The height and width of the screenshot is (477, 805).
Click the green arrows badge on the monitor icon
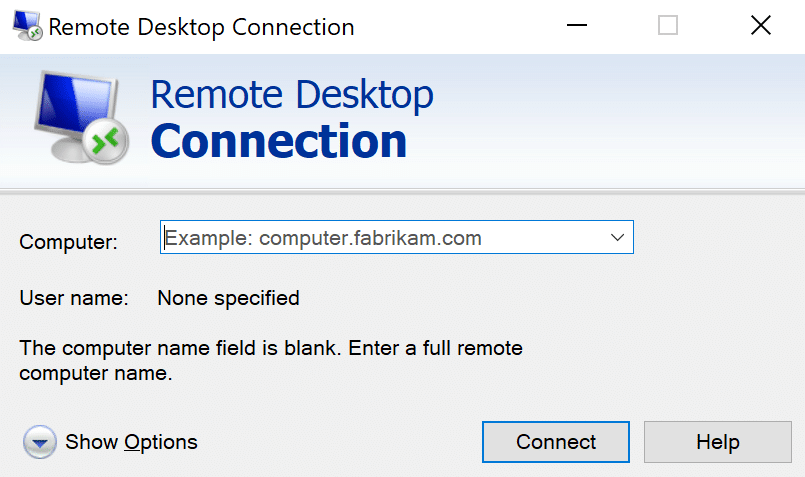pyautogui.click(x=105, y=141)
